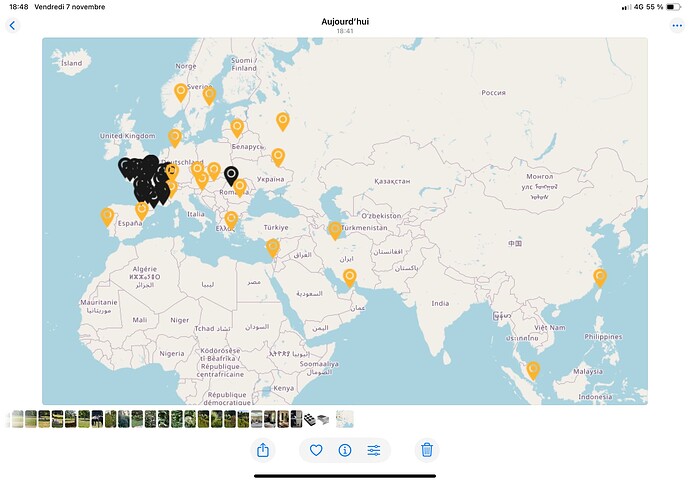
Task: Tap the home indicator bar
Action: (x=344, y=475)
